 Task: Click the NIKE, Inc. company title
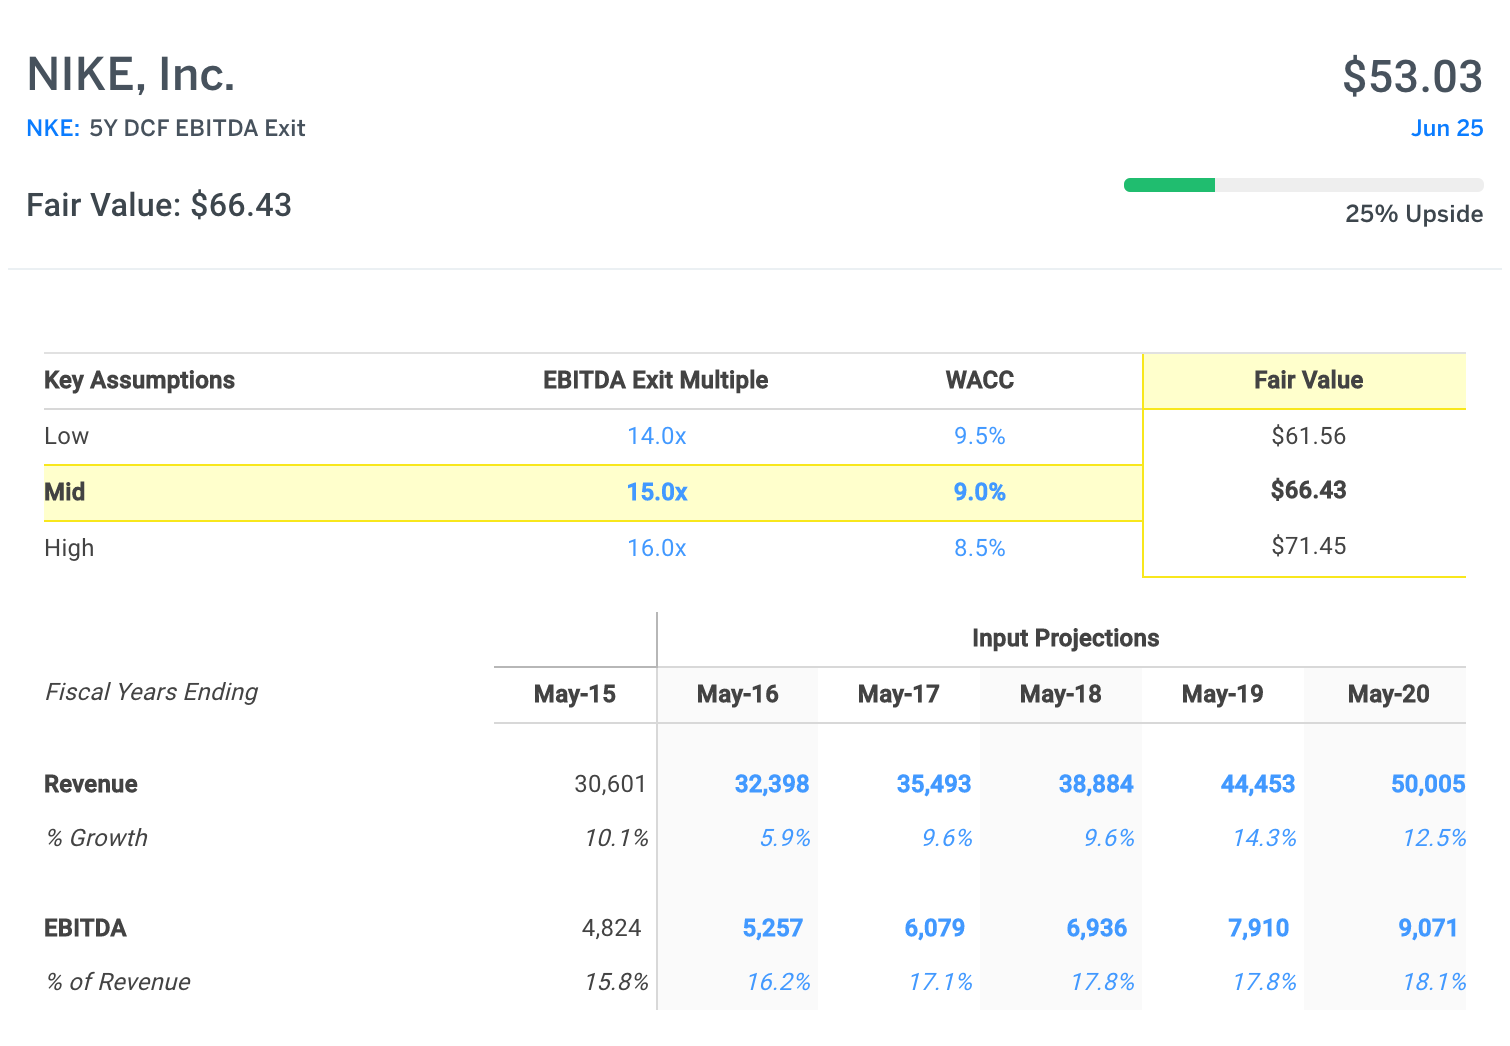[x=131, y=74]
